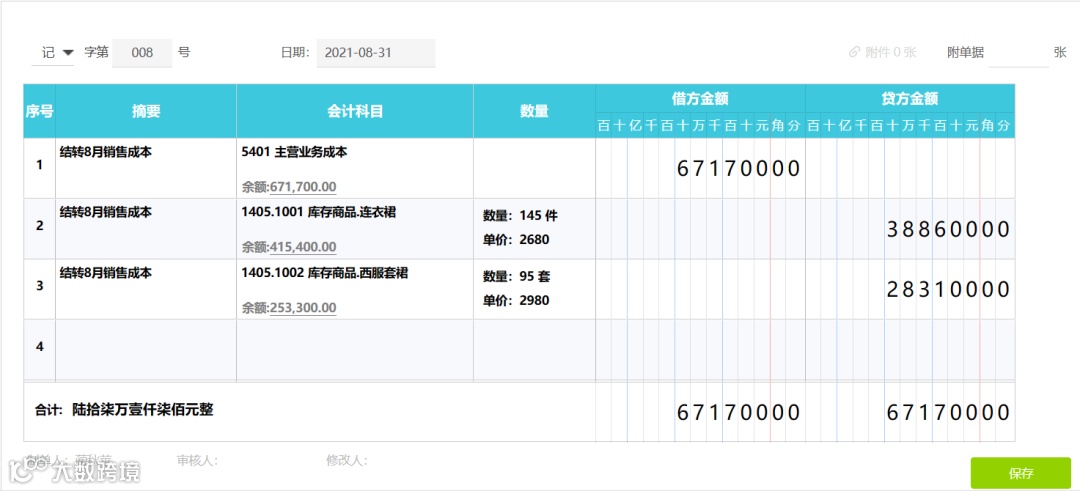Click quantity 数量: 145 件
1080x491 pixels.
520,216
